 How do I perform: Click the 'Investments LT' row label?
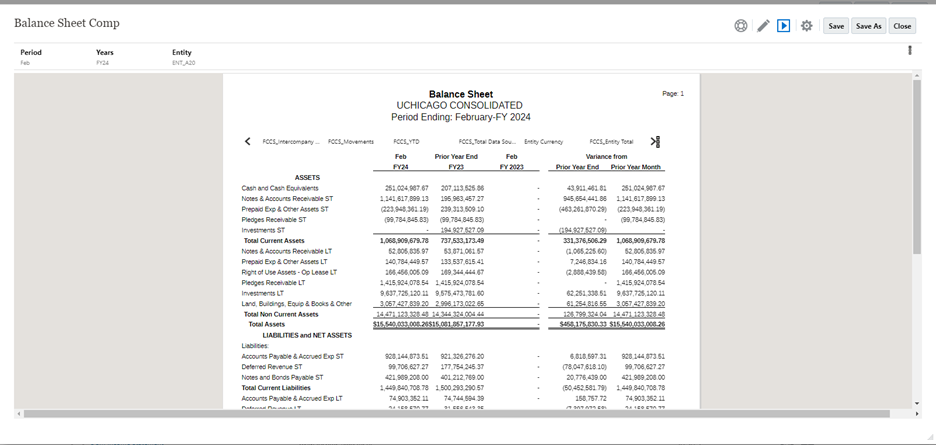(x=262, y=293)
